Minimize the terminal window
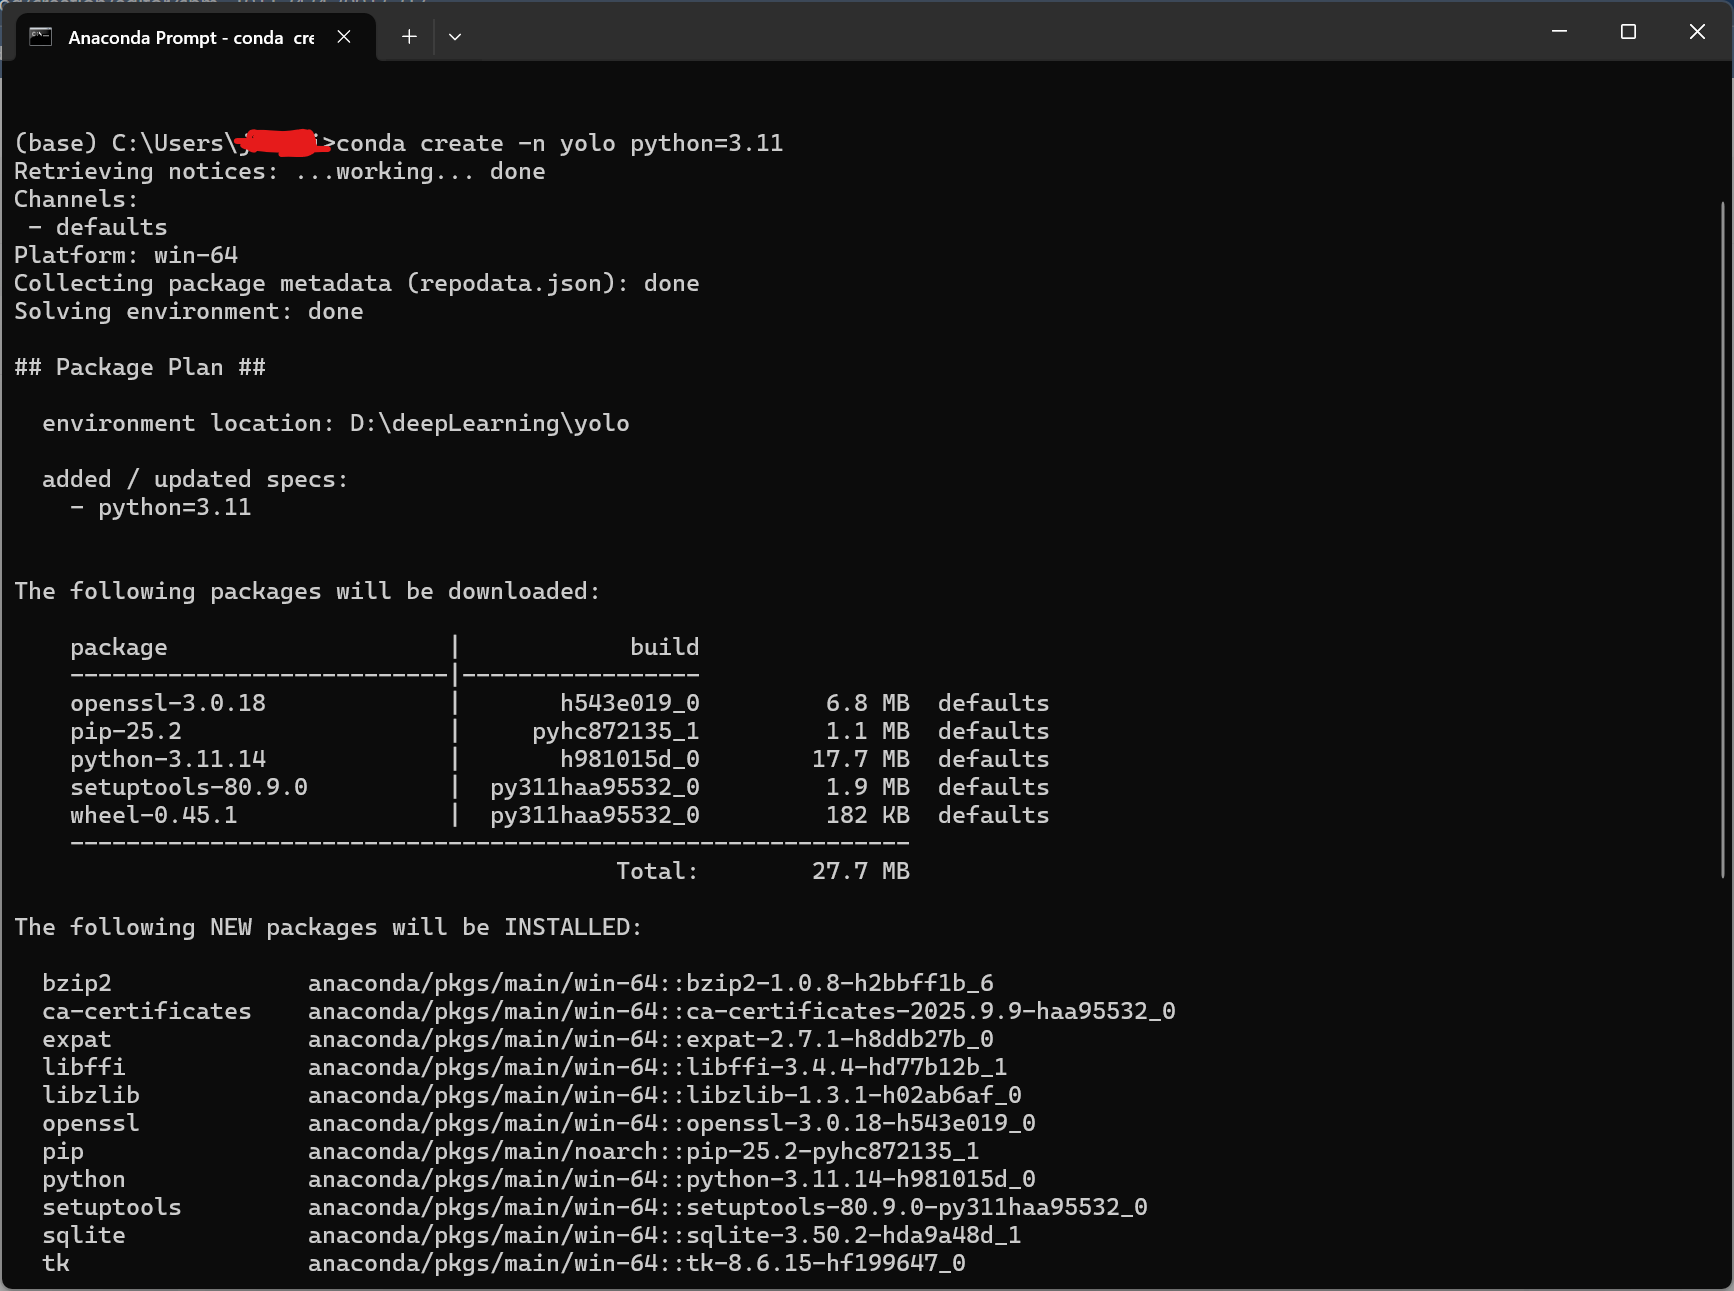The height and width of the screenshot is (1291, 1734). [x=1559, y=32]
